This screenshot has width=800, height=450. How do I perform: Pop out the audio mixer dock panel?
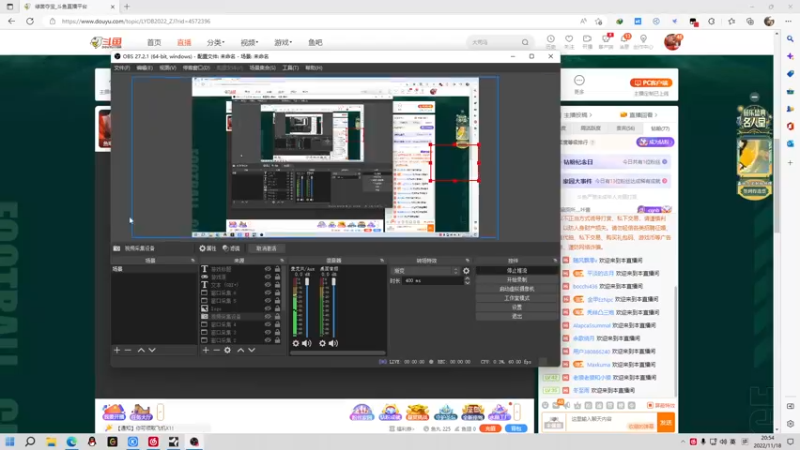(382, 260)
